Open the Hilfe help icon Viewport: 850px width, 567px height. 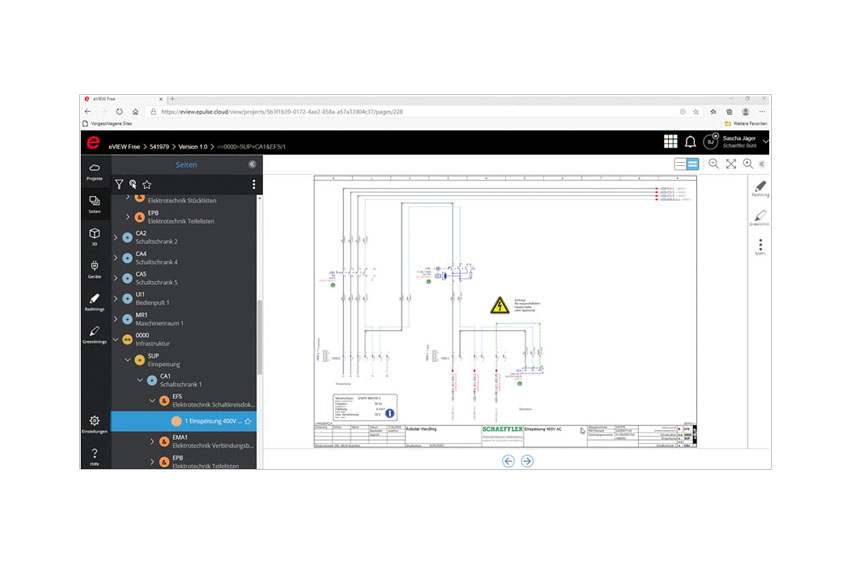point(94,456)
